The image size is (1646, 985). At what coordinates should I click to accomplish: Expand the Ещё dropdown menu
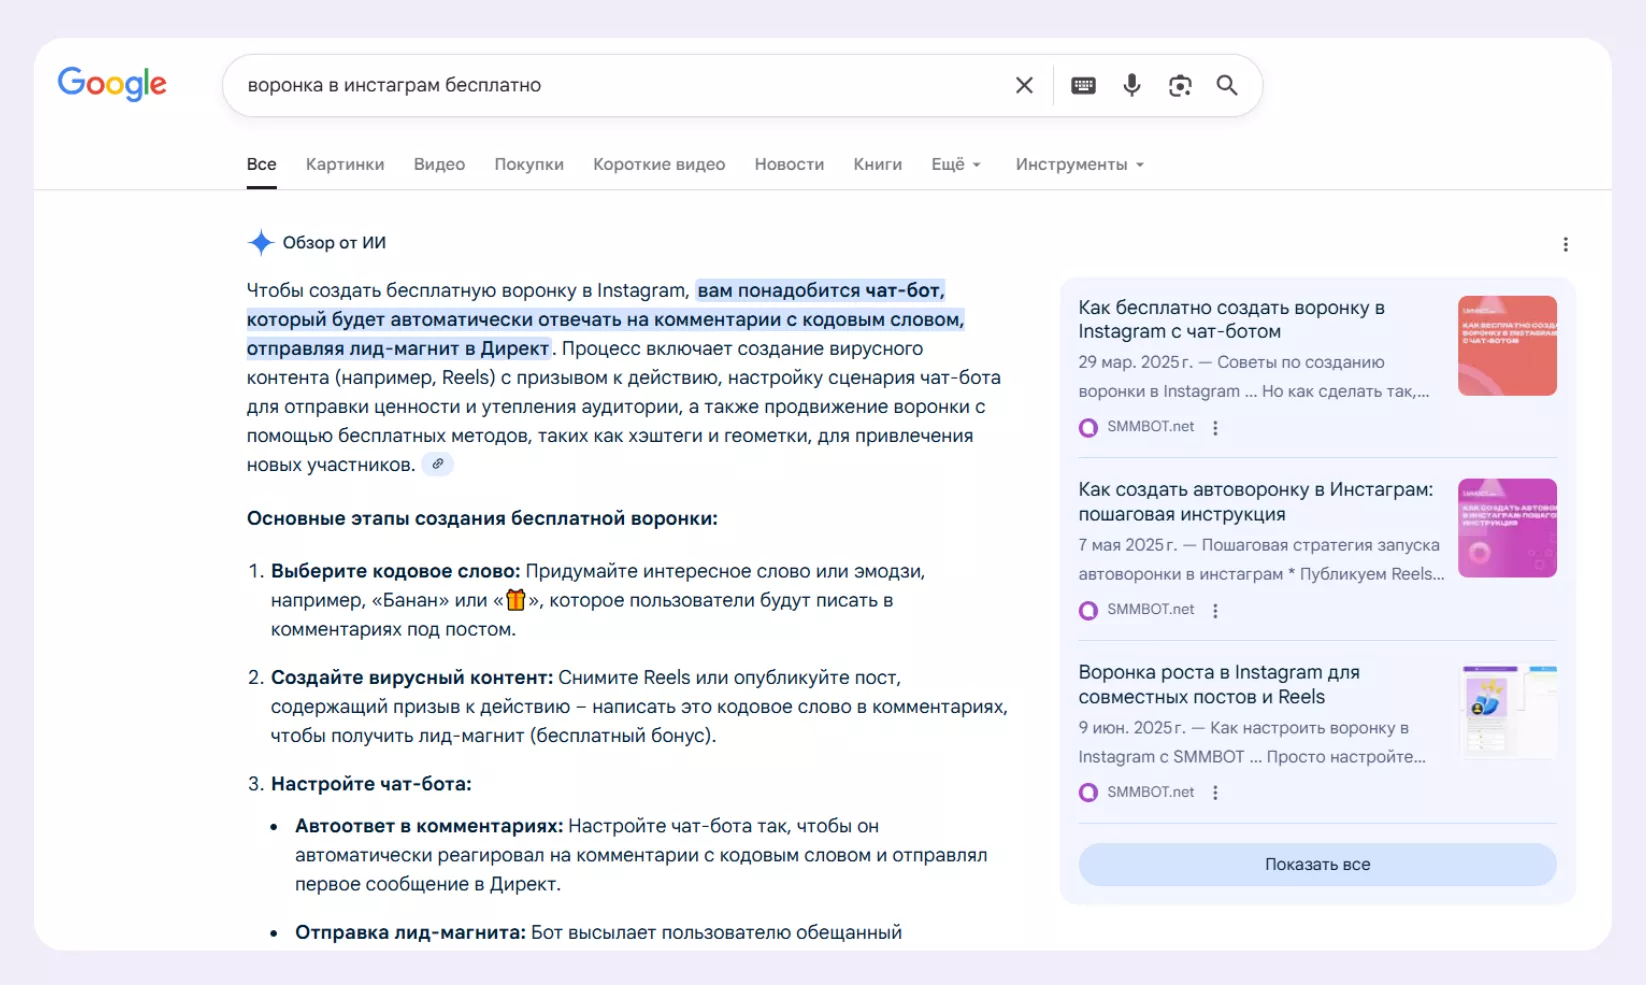[x=955, y=165]
